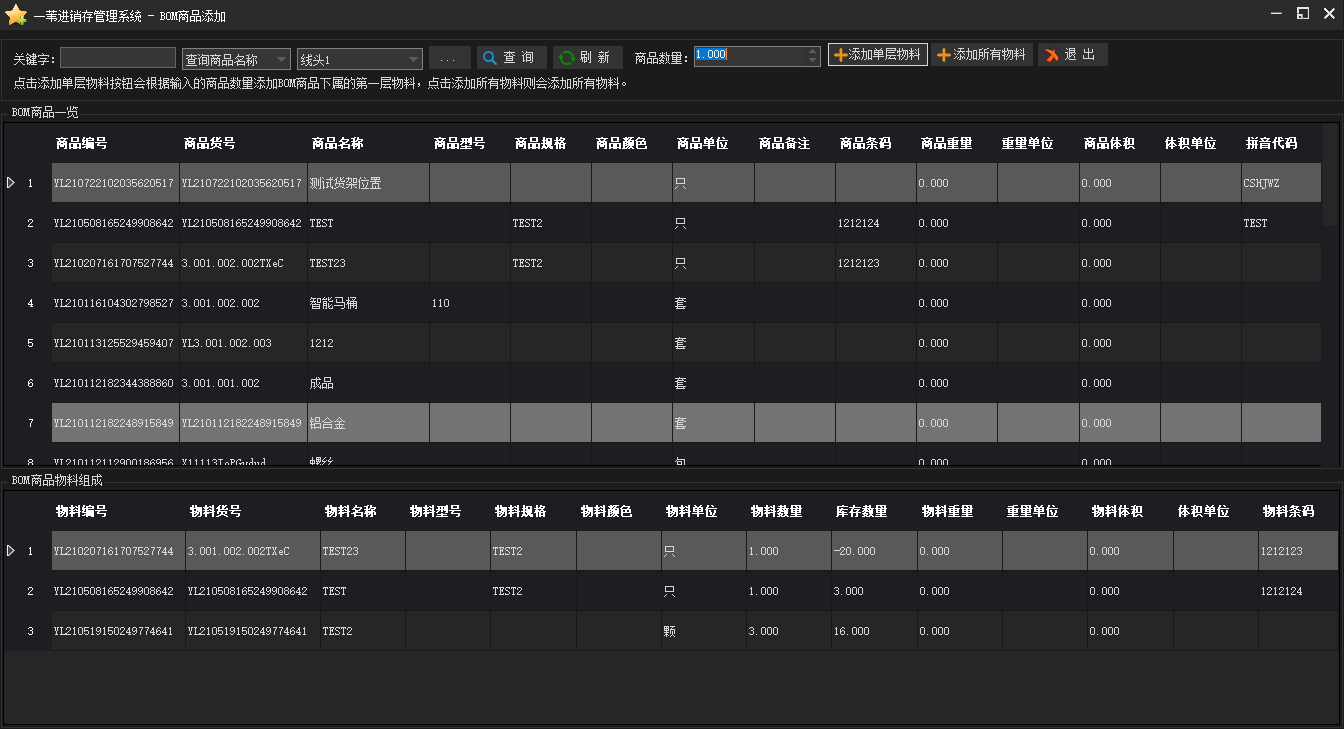Click the 查询 search button
The height and width of the screenshot is (729, 1344).
(512, 58)
